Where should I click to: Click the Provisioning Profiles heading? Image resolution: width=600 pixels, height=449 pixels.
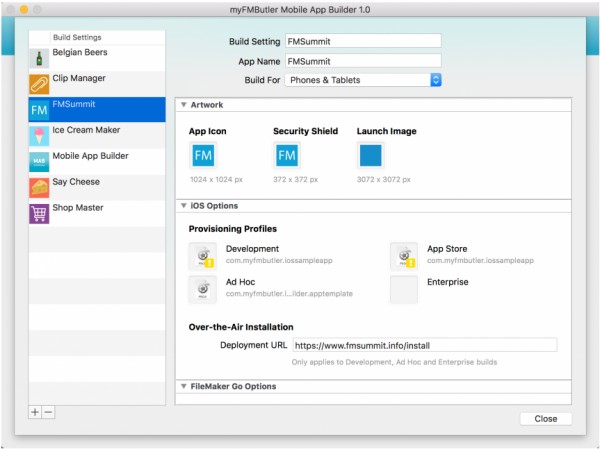pyautogui.click(x=233, y=229)
